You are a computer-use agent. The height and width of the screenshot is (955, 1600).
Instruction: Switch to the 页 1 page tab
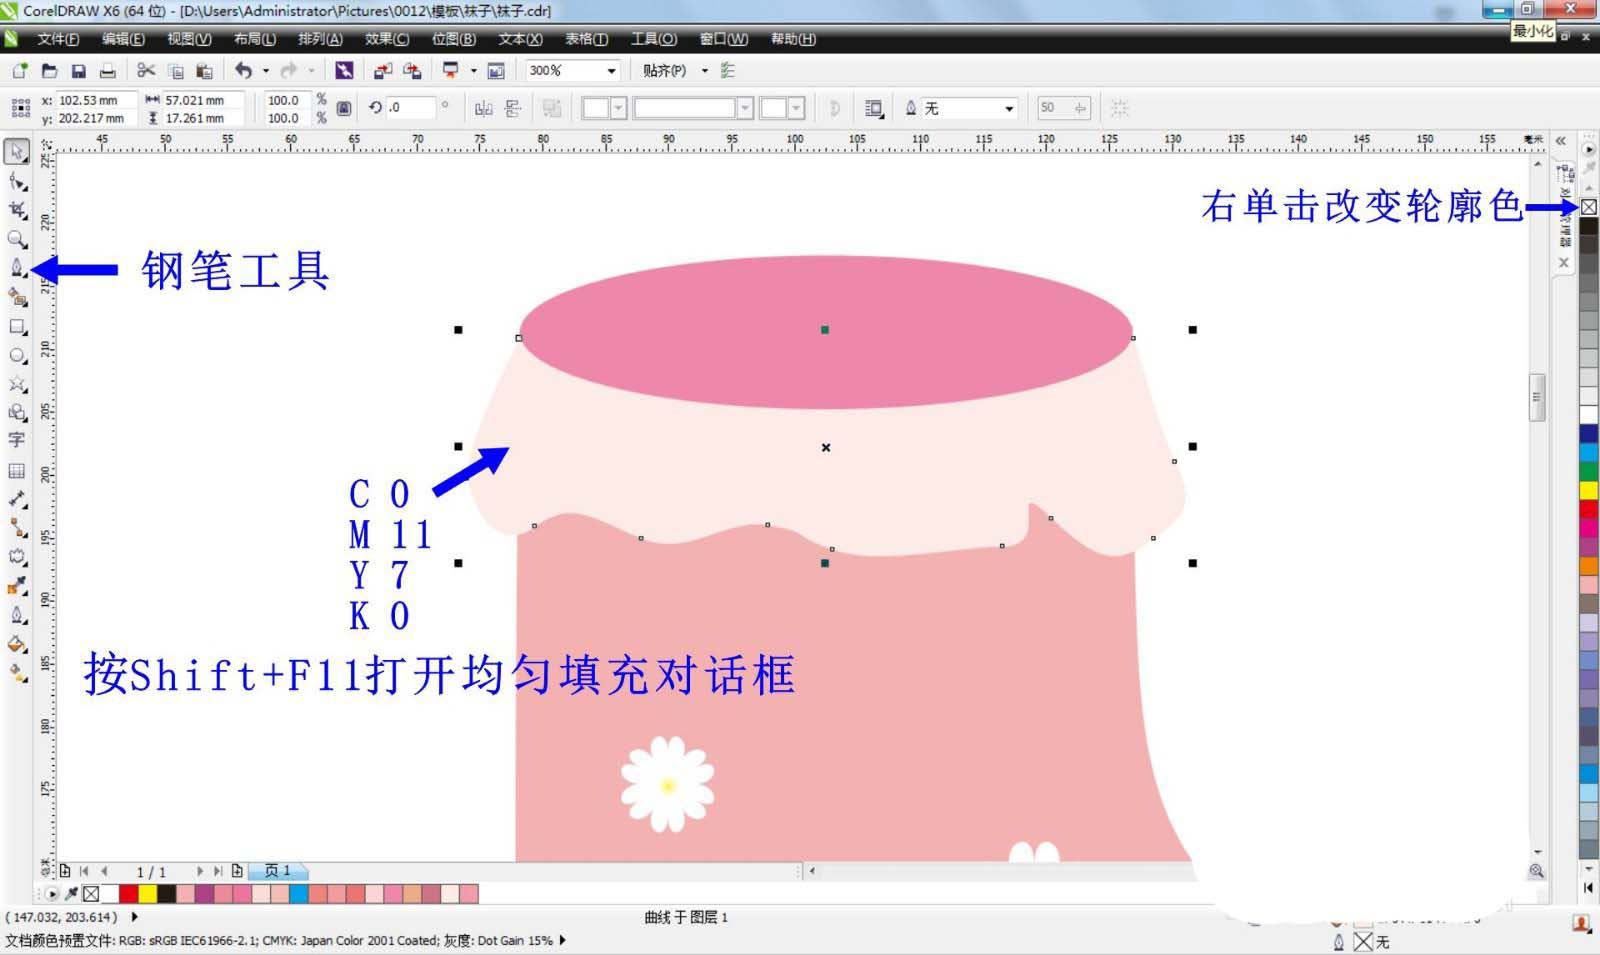point(280,871)
